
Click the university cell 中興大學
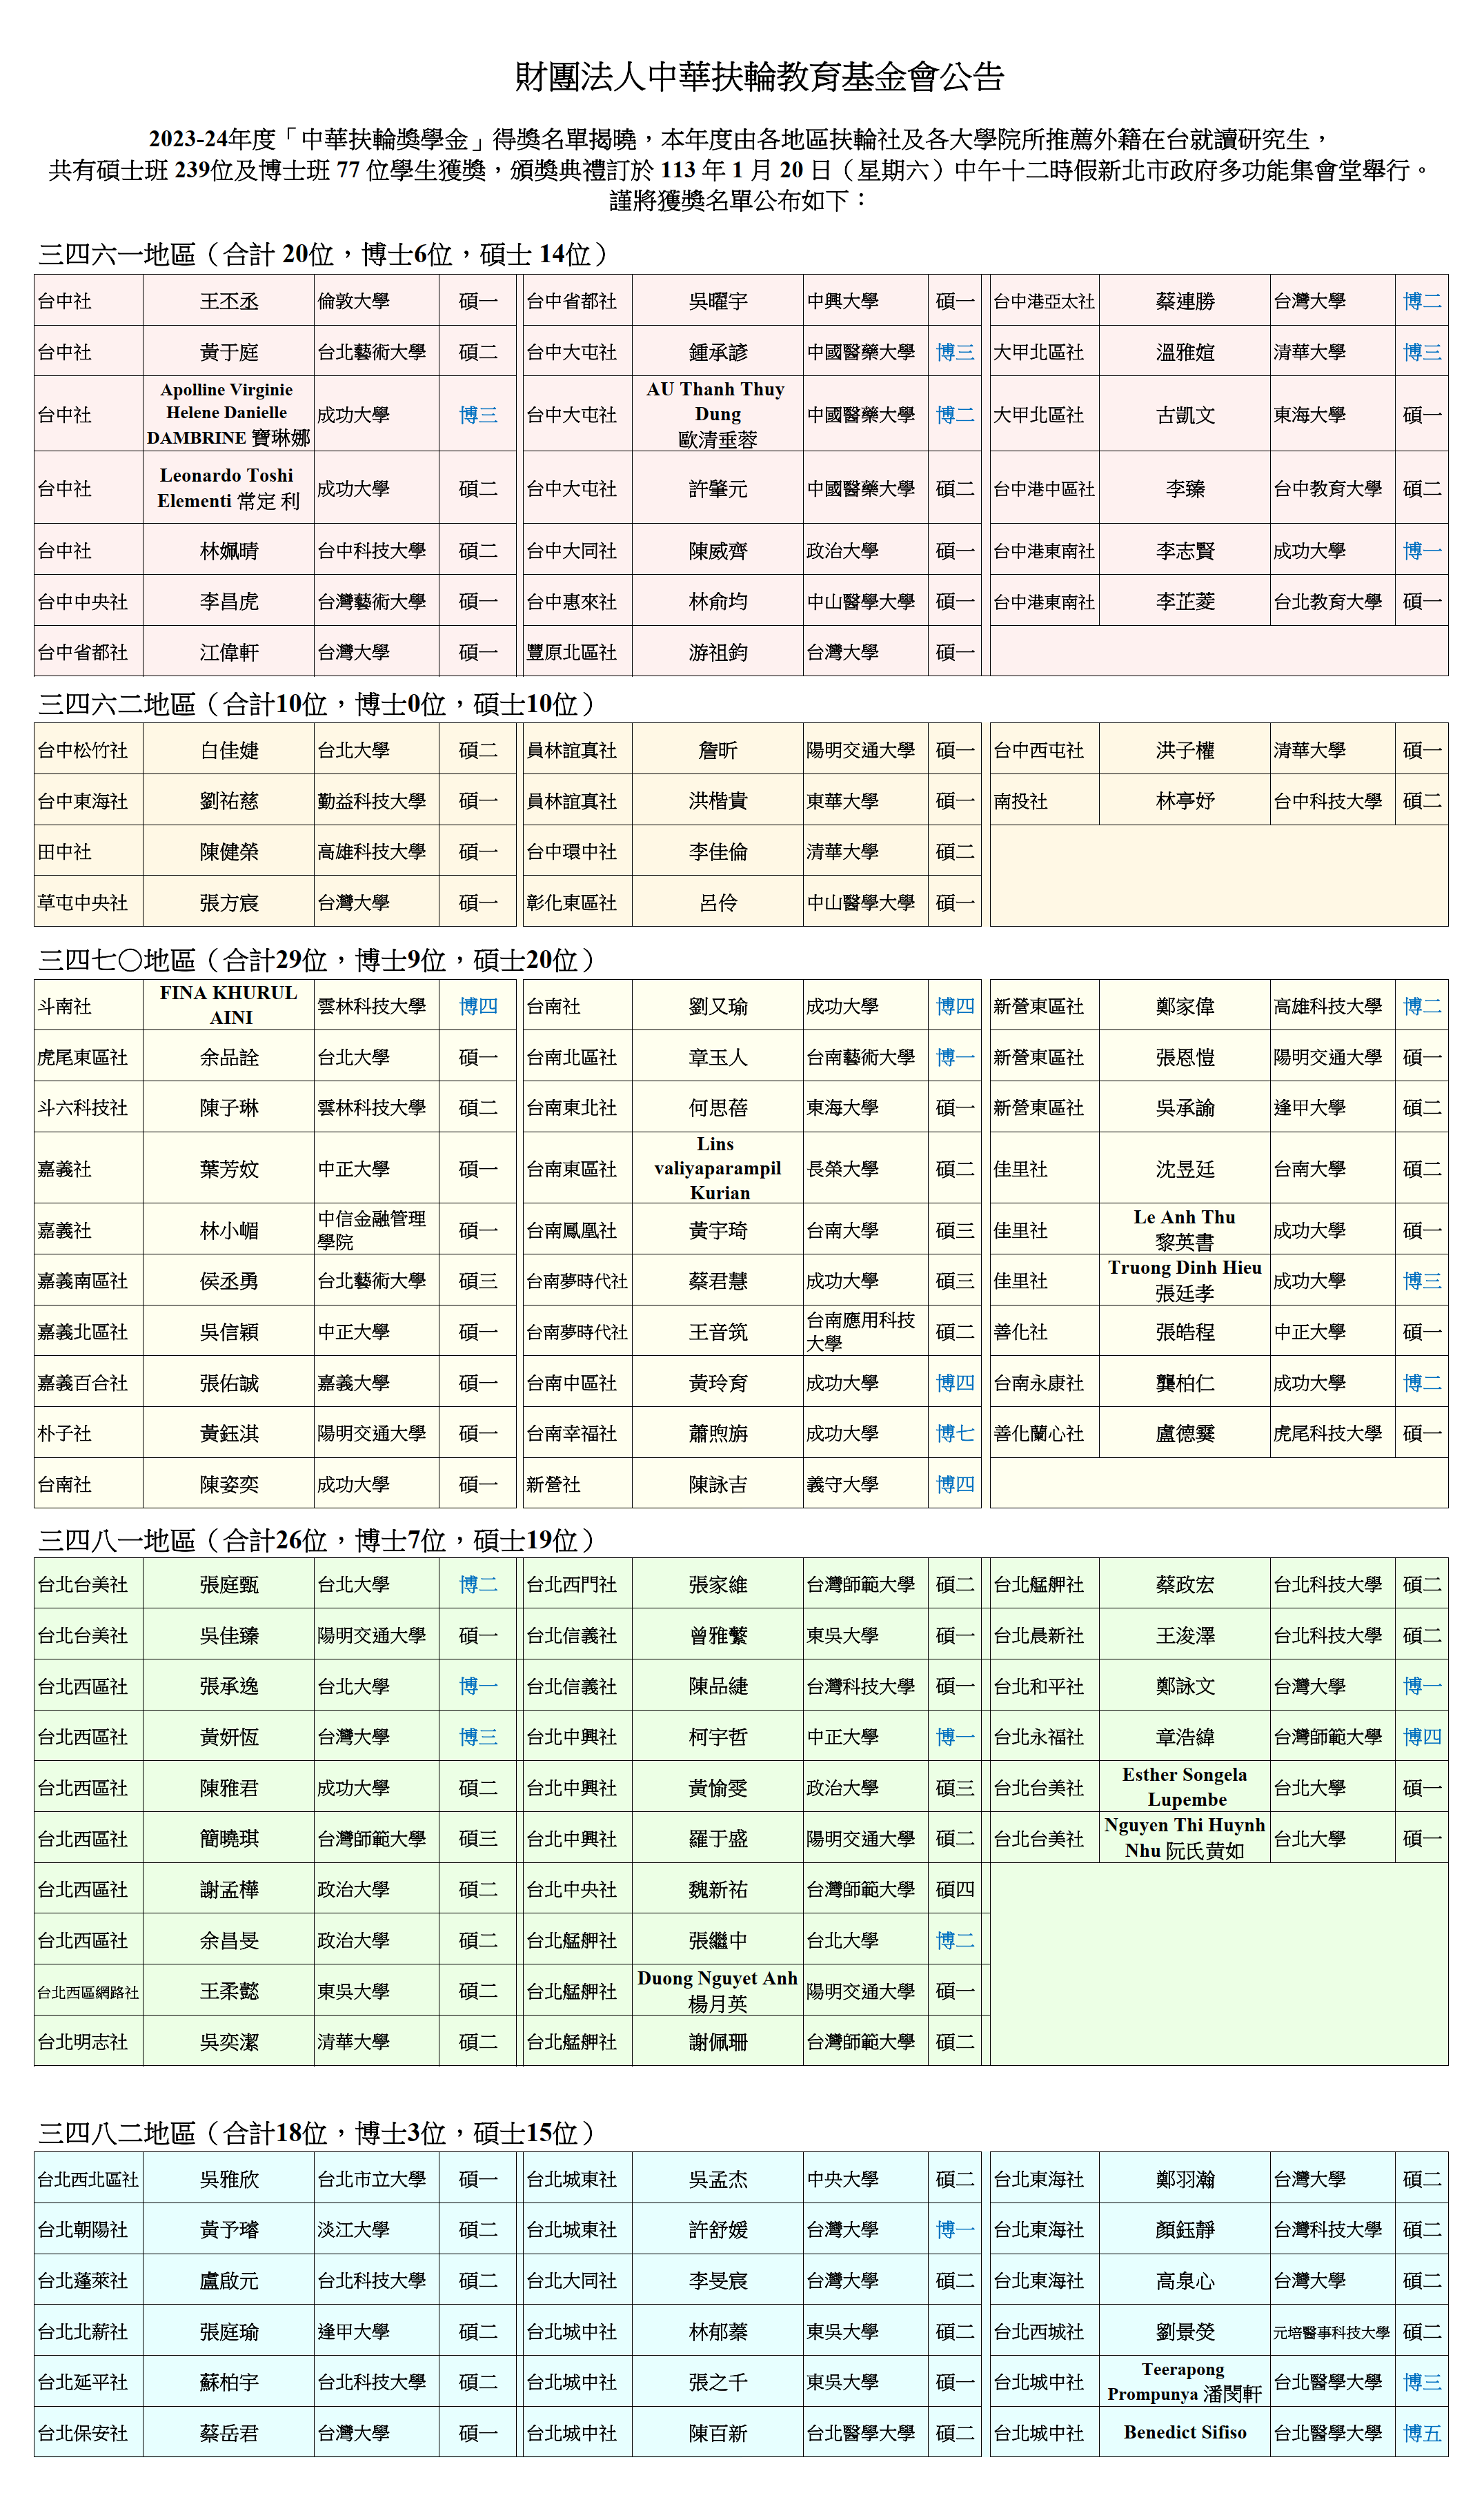coord(865,301)
